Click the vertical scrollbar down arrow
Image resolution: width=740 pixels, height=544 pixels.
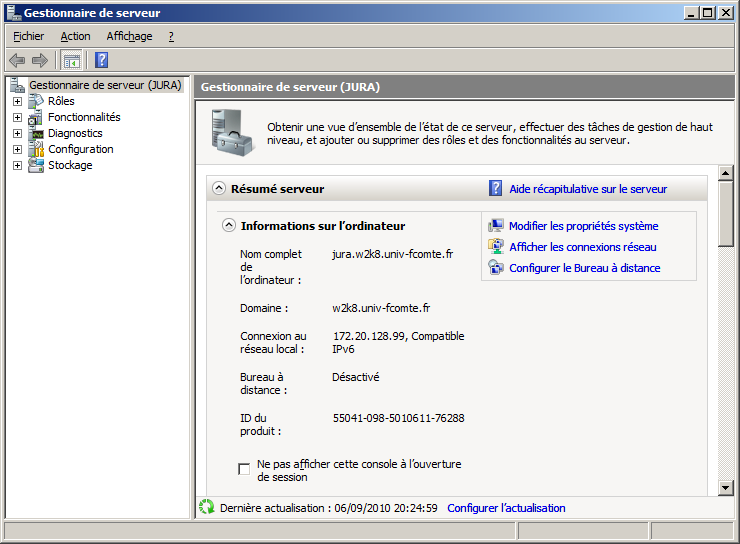(x=726, y=487)
